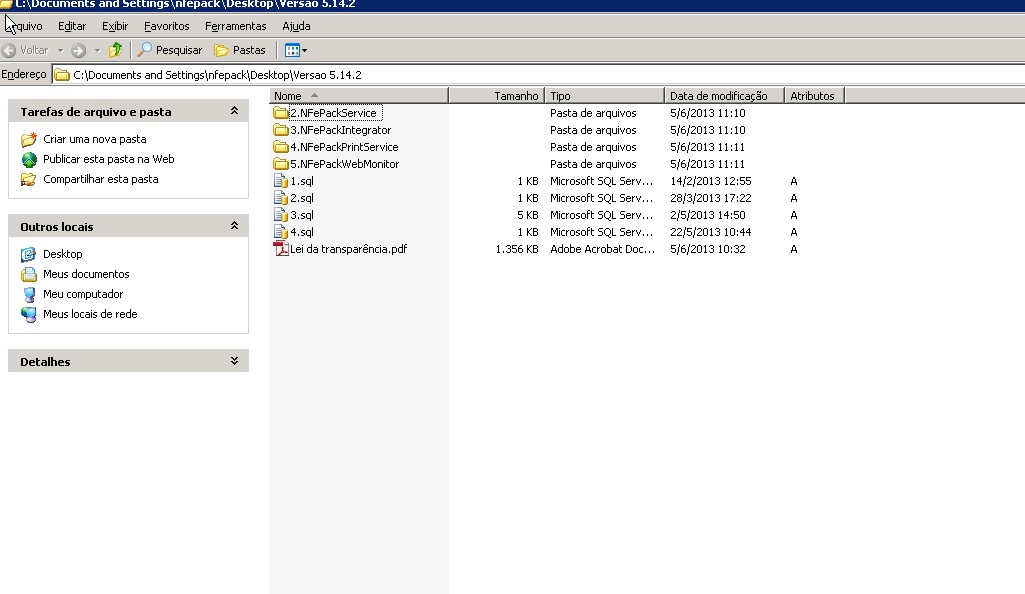This screenshot has width=1025, height=594.
Task: Collapse the Outros locais panel
Action: pos(234,227)
